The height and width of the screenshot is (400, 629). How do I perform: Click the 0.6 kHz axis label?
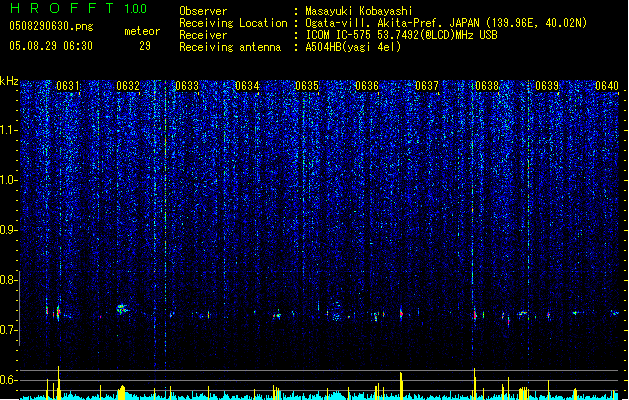pyautogui.click(x=9, y=380)
